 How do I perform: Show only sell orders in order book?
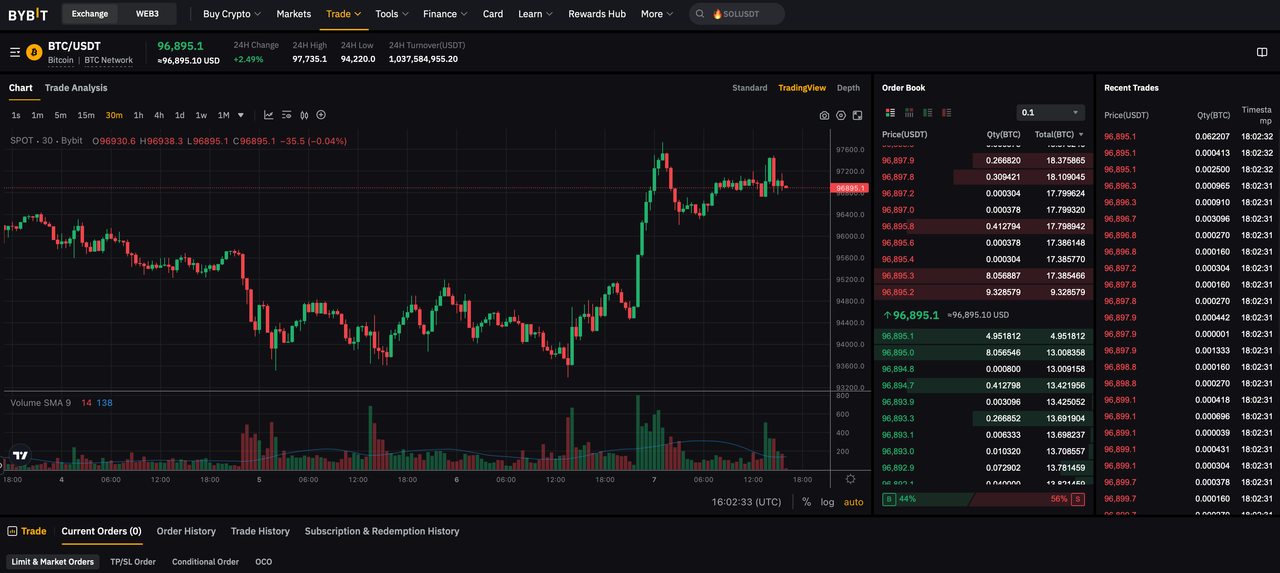coord(946,112)
